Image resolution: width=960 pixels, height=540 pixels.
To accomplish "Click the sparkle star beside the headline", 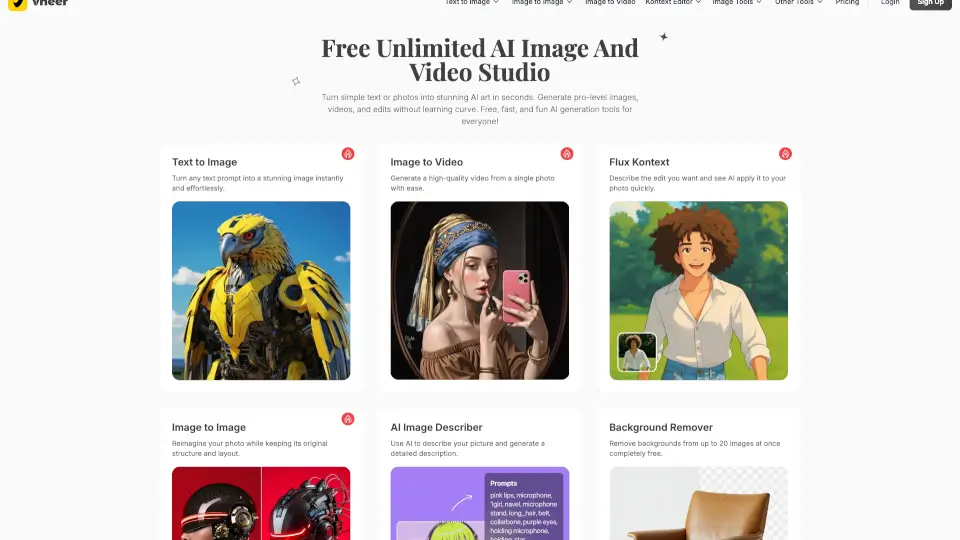I will click(x=663, y=37).
